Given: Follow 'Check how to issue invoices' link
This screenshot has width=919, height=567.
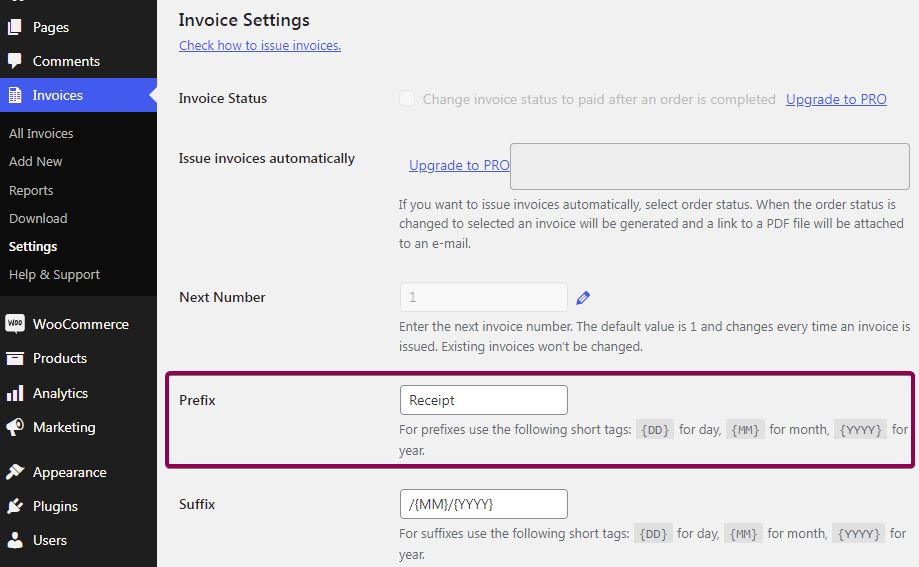Looking at the screenshot, I should (x=260, y=45).
